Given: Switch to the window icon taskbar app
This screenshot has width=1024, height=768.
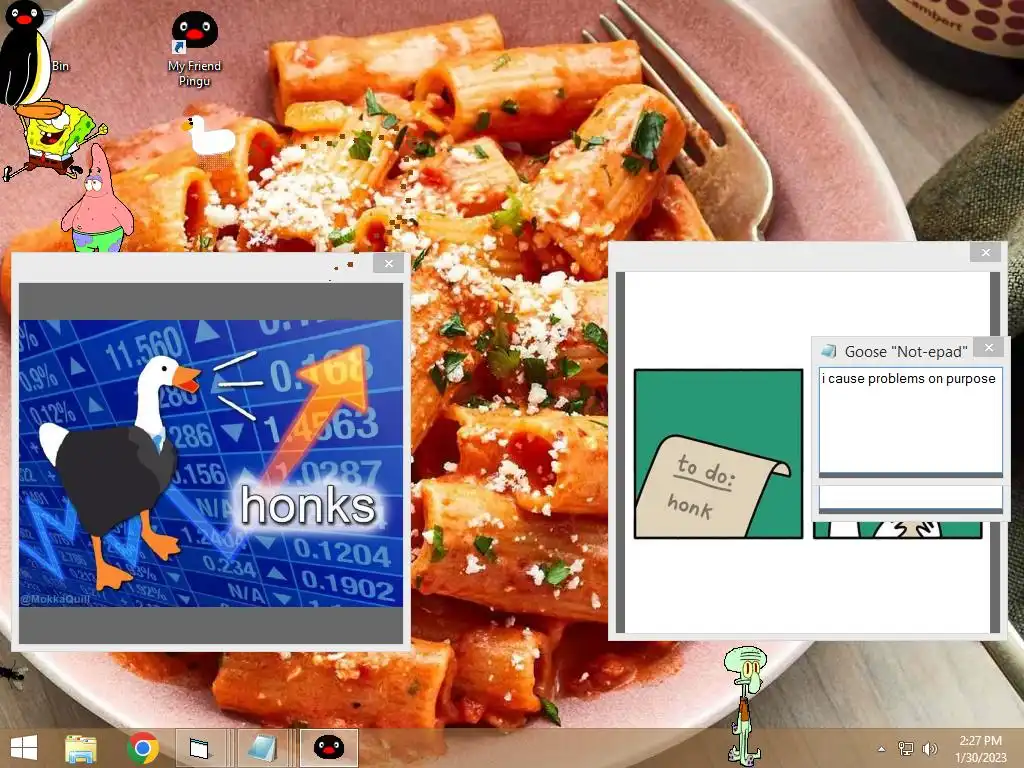Looking at the screenshot, I should pos(200,748).
